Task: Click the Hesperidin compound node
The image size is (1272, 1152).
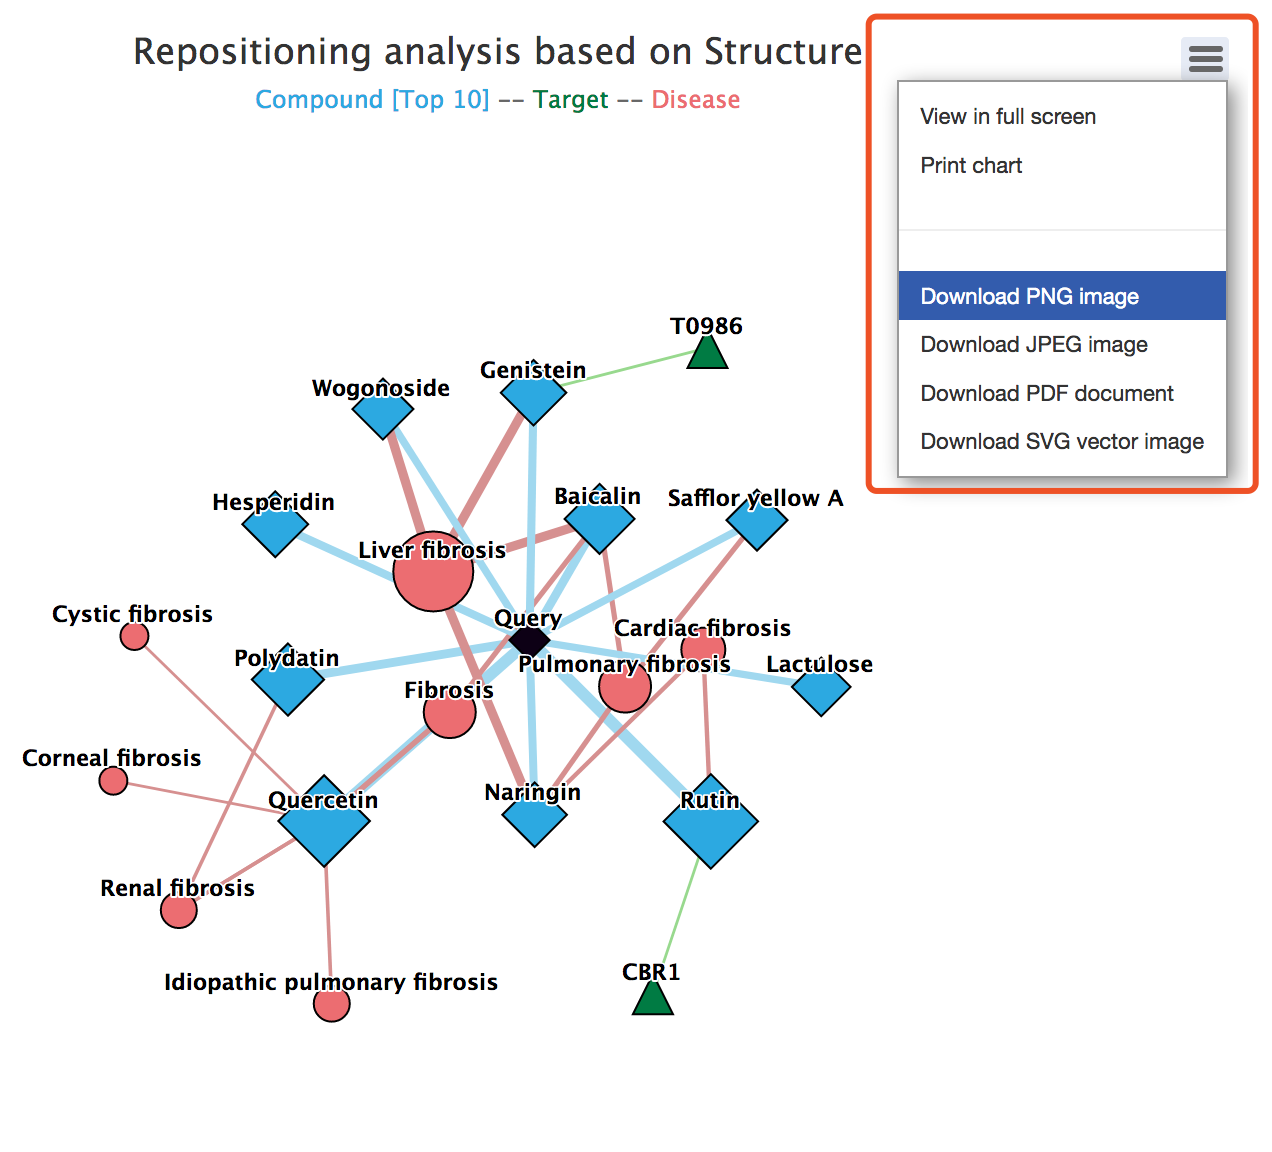Action: [275, 524]
